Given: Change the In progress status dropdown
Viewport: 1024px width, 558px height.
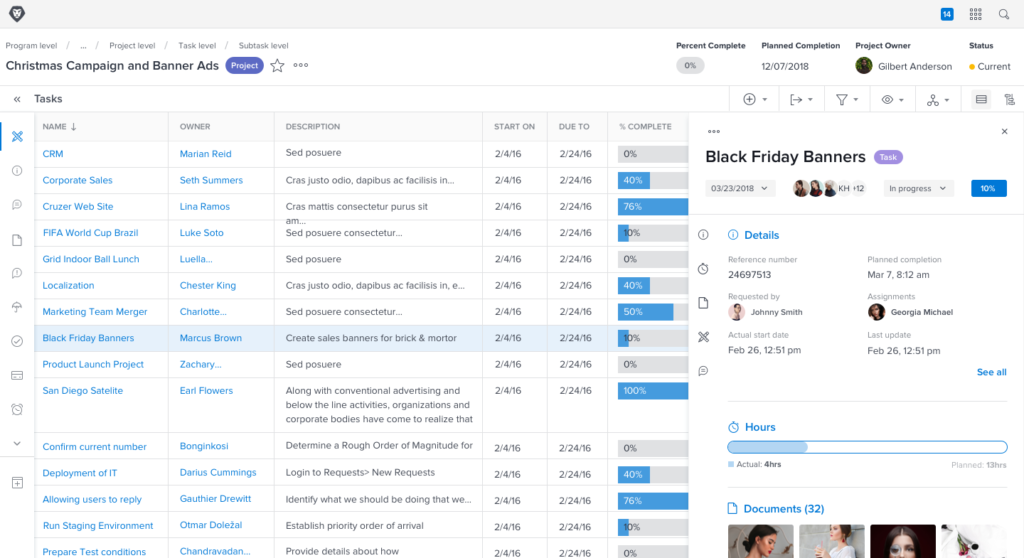Looking at the screenshot, I should (x=918, y=188).
